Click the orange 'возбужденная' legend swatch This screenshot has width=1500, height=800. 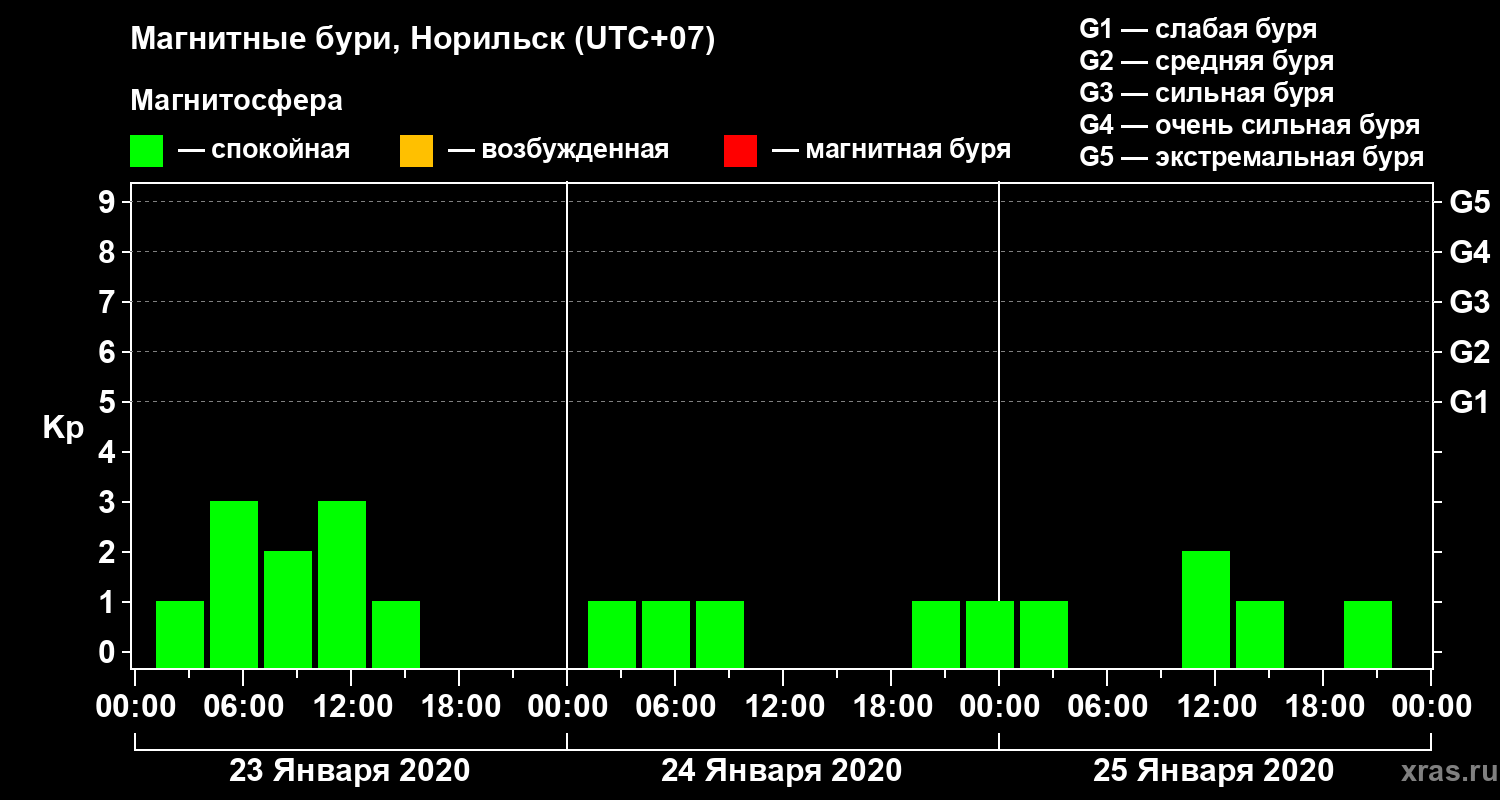pyautogui.click(x=416, y=151)
